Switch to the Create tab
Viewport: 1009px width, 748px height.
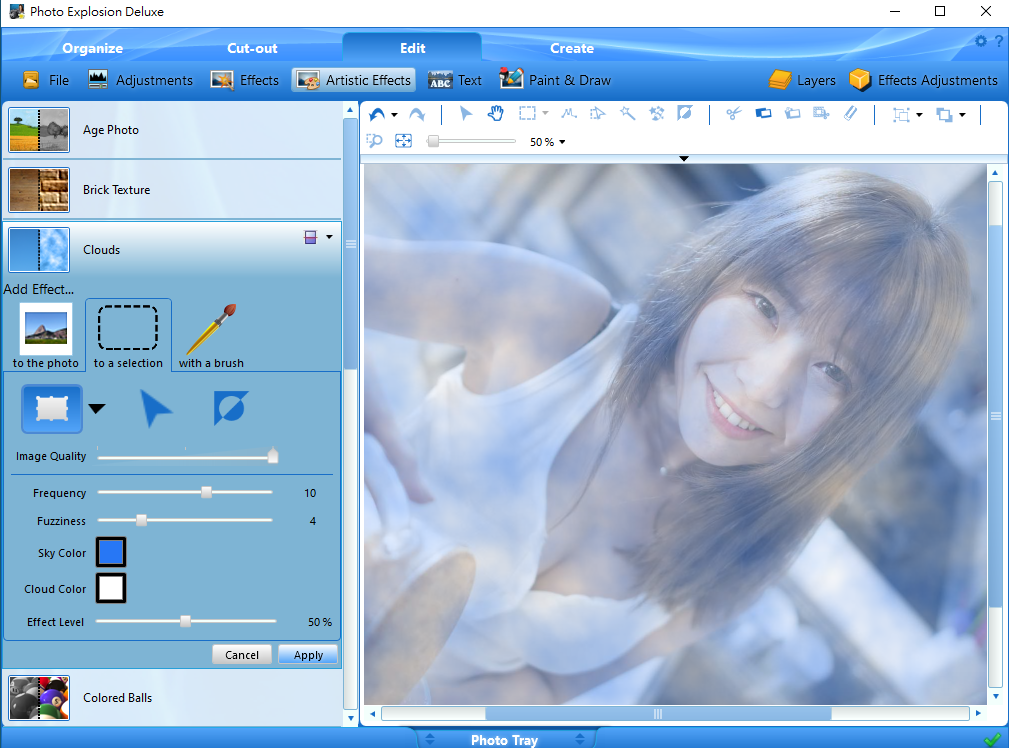[571, 47]
